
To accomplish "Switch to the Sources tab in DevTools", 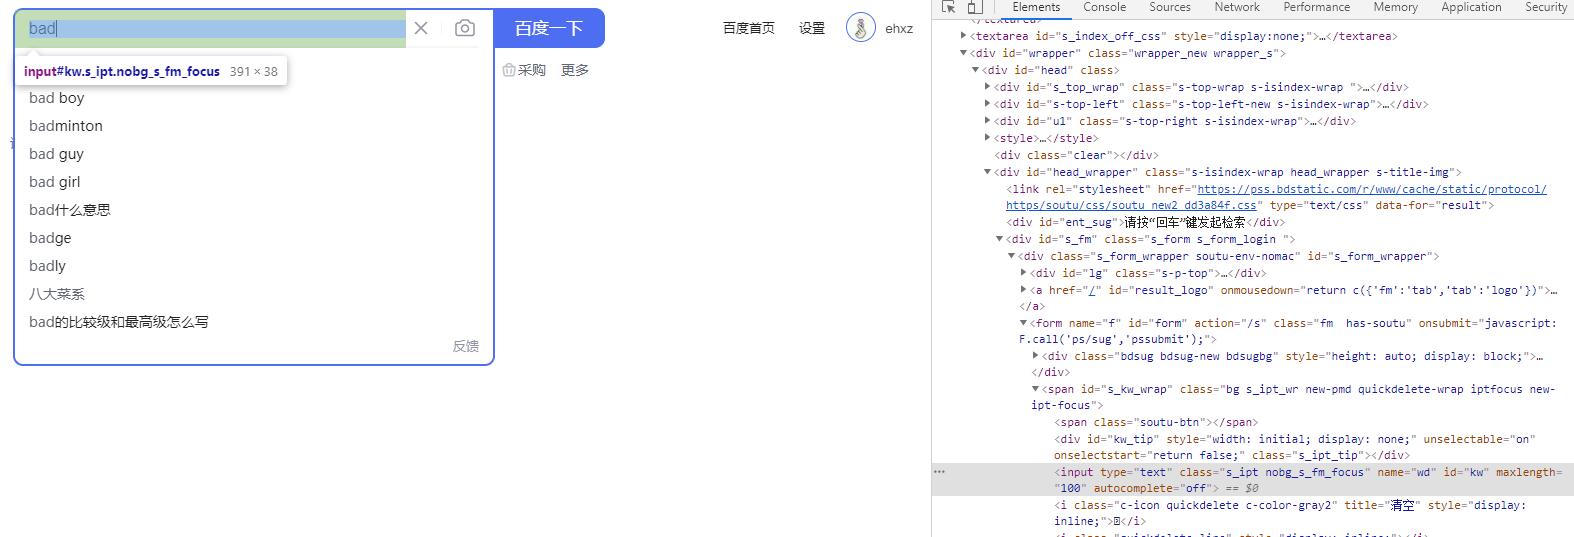I will click(x=1169, y=7).
